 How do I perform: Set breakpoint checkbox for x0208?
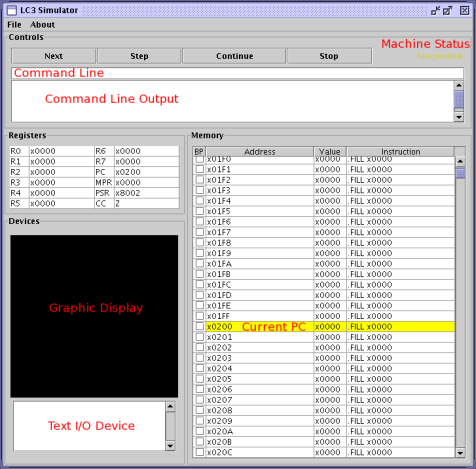coord(200,410)
